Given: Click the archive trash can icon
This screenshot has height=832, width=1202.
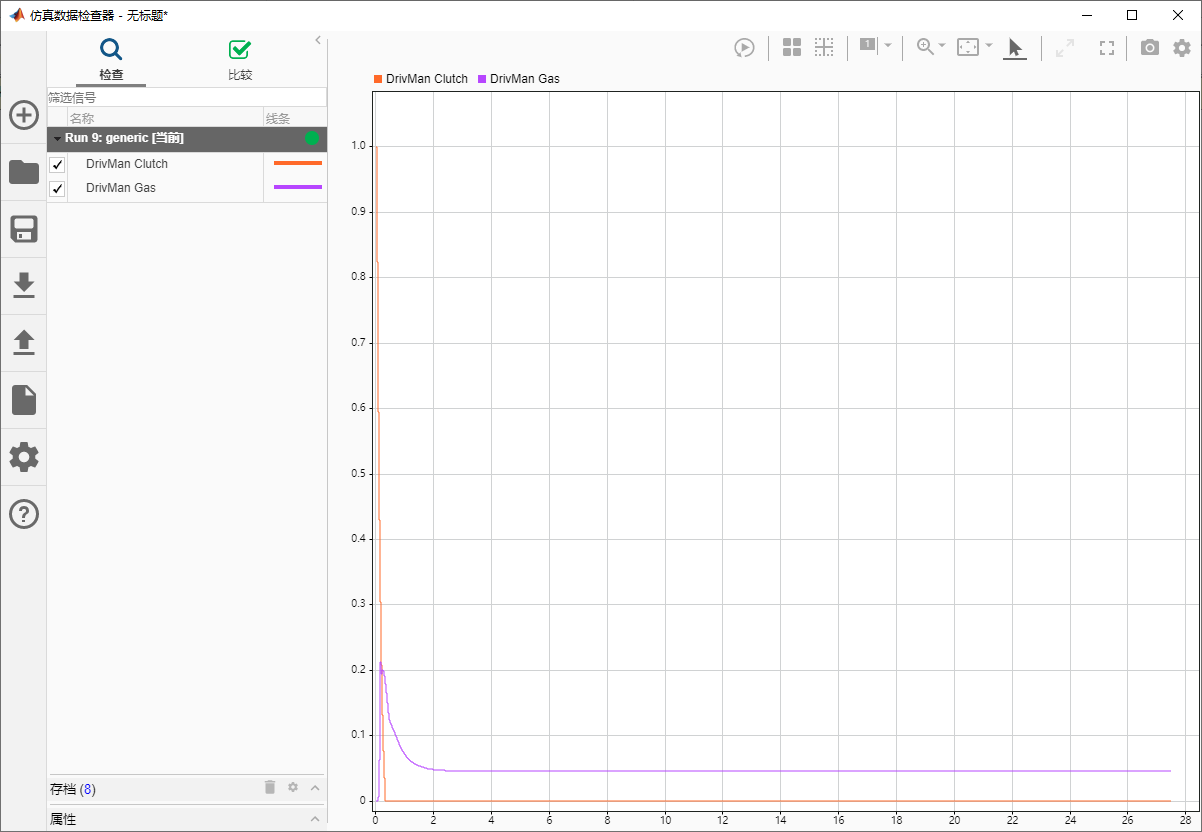Looking at the screenshot, I should point(270,787).
